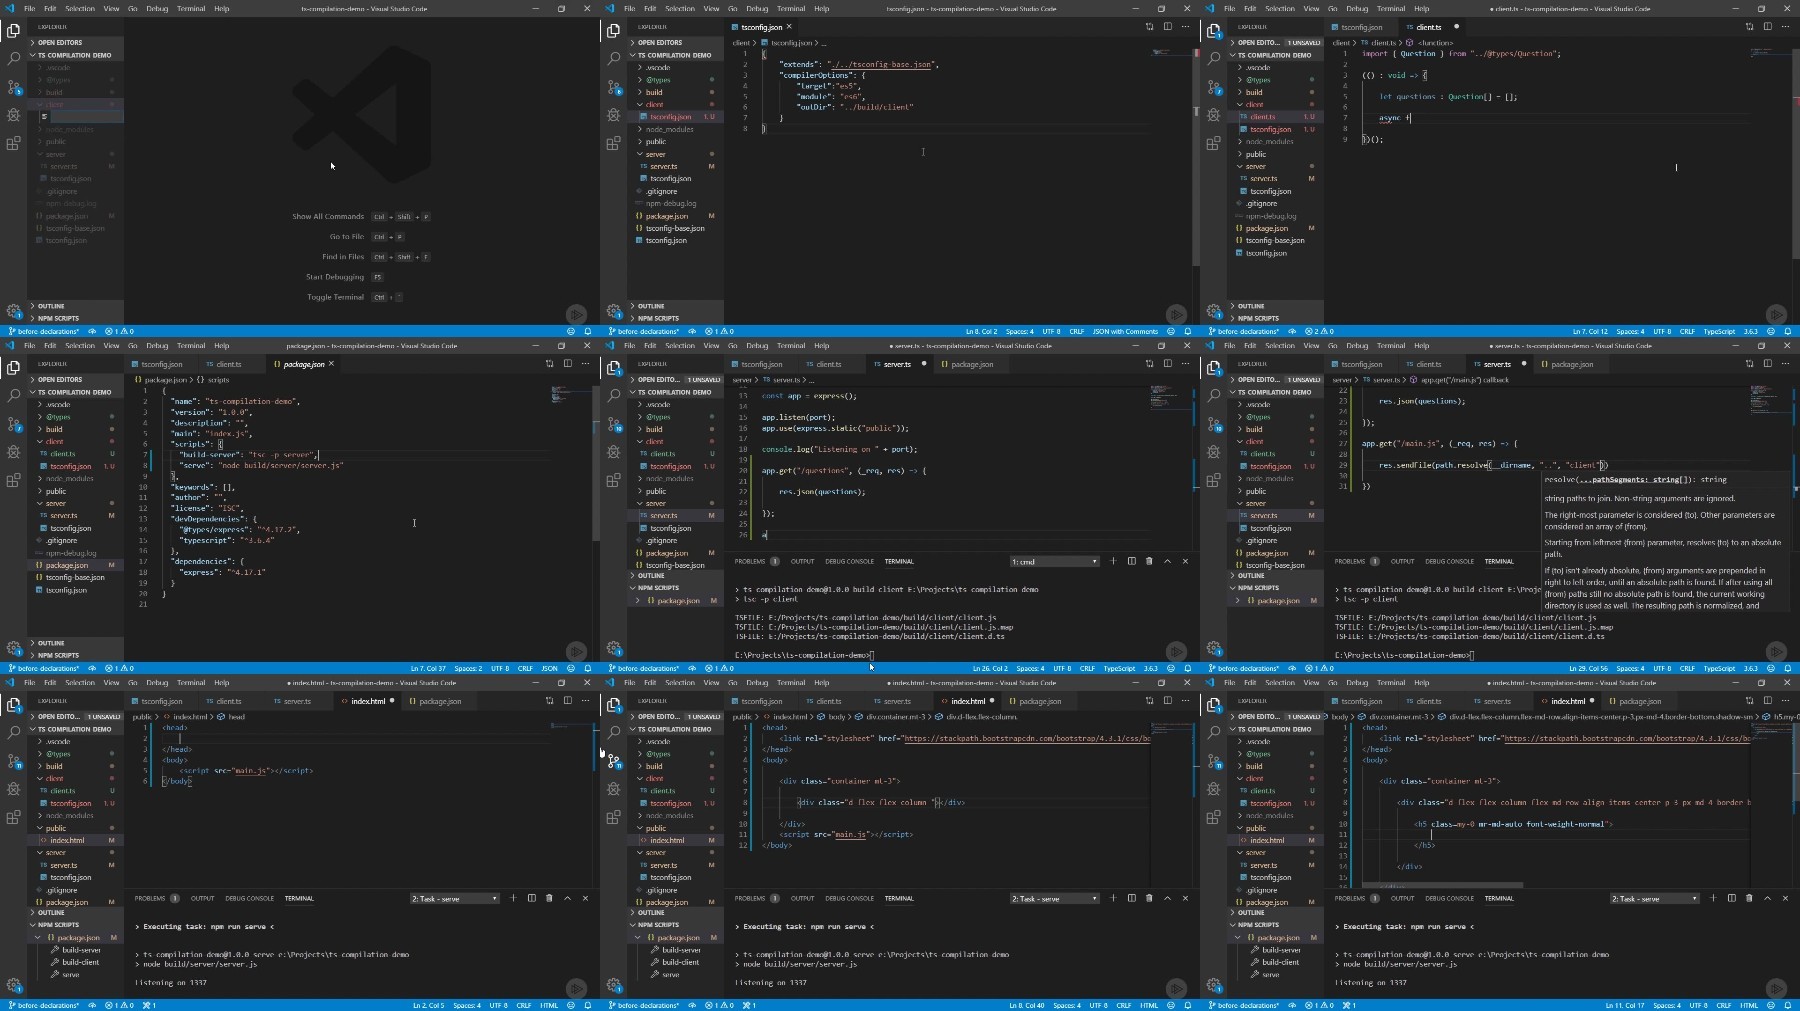Open the terminal selector in the 'Ln 2, Col 5' window
This screenshot has height=1011, width=1800.
click(454, 899)
